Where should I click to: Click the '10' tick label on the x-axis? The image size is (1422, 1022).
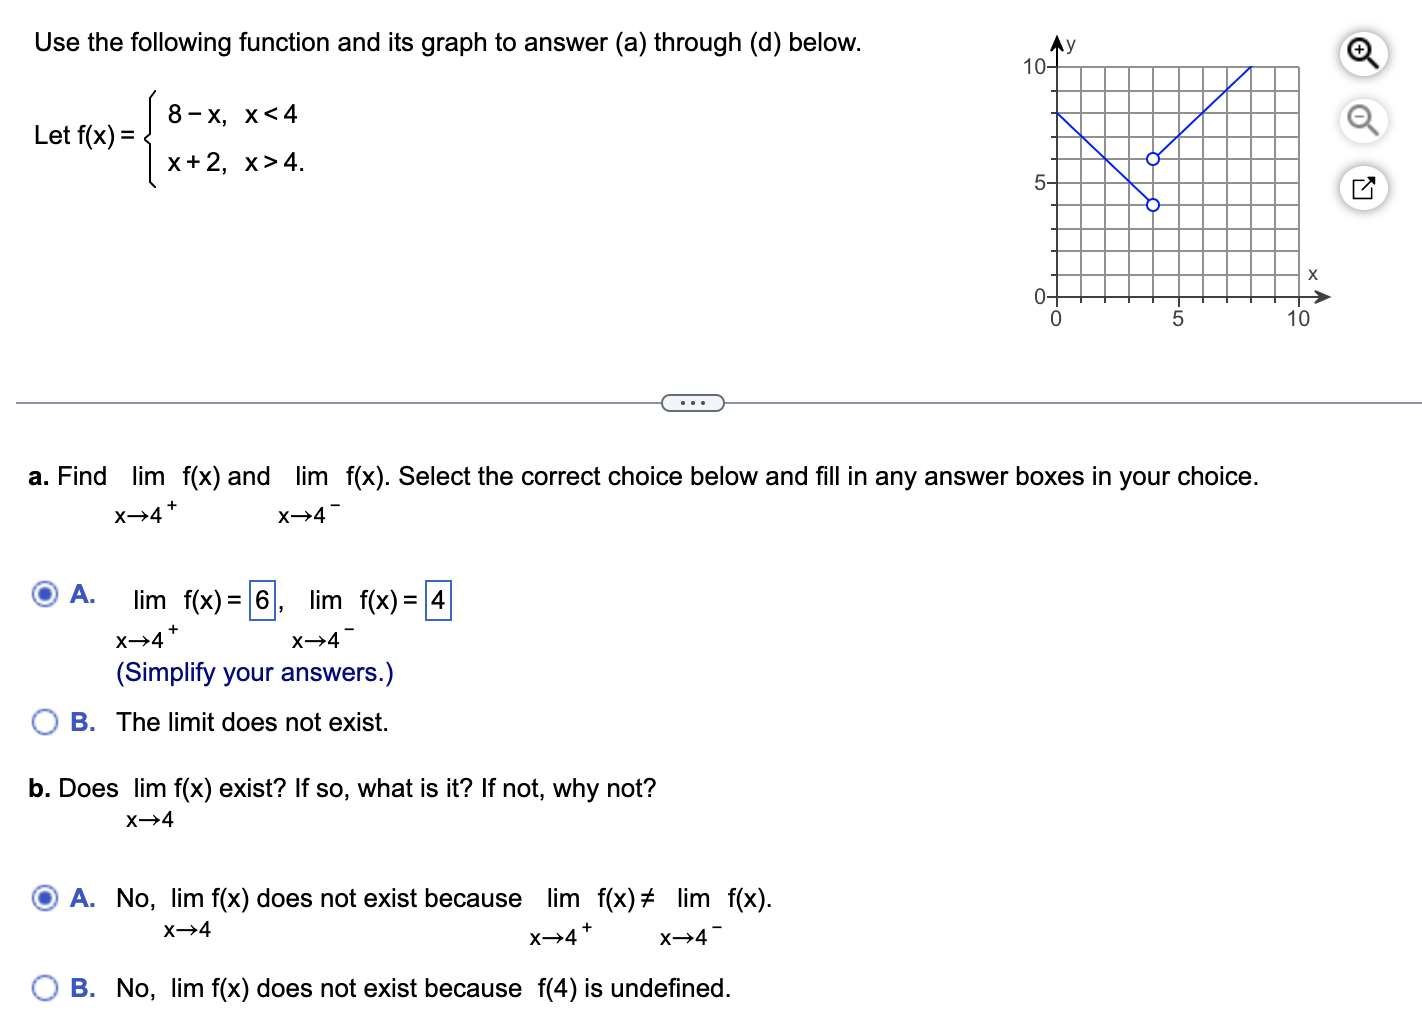(1297, 319)
